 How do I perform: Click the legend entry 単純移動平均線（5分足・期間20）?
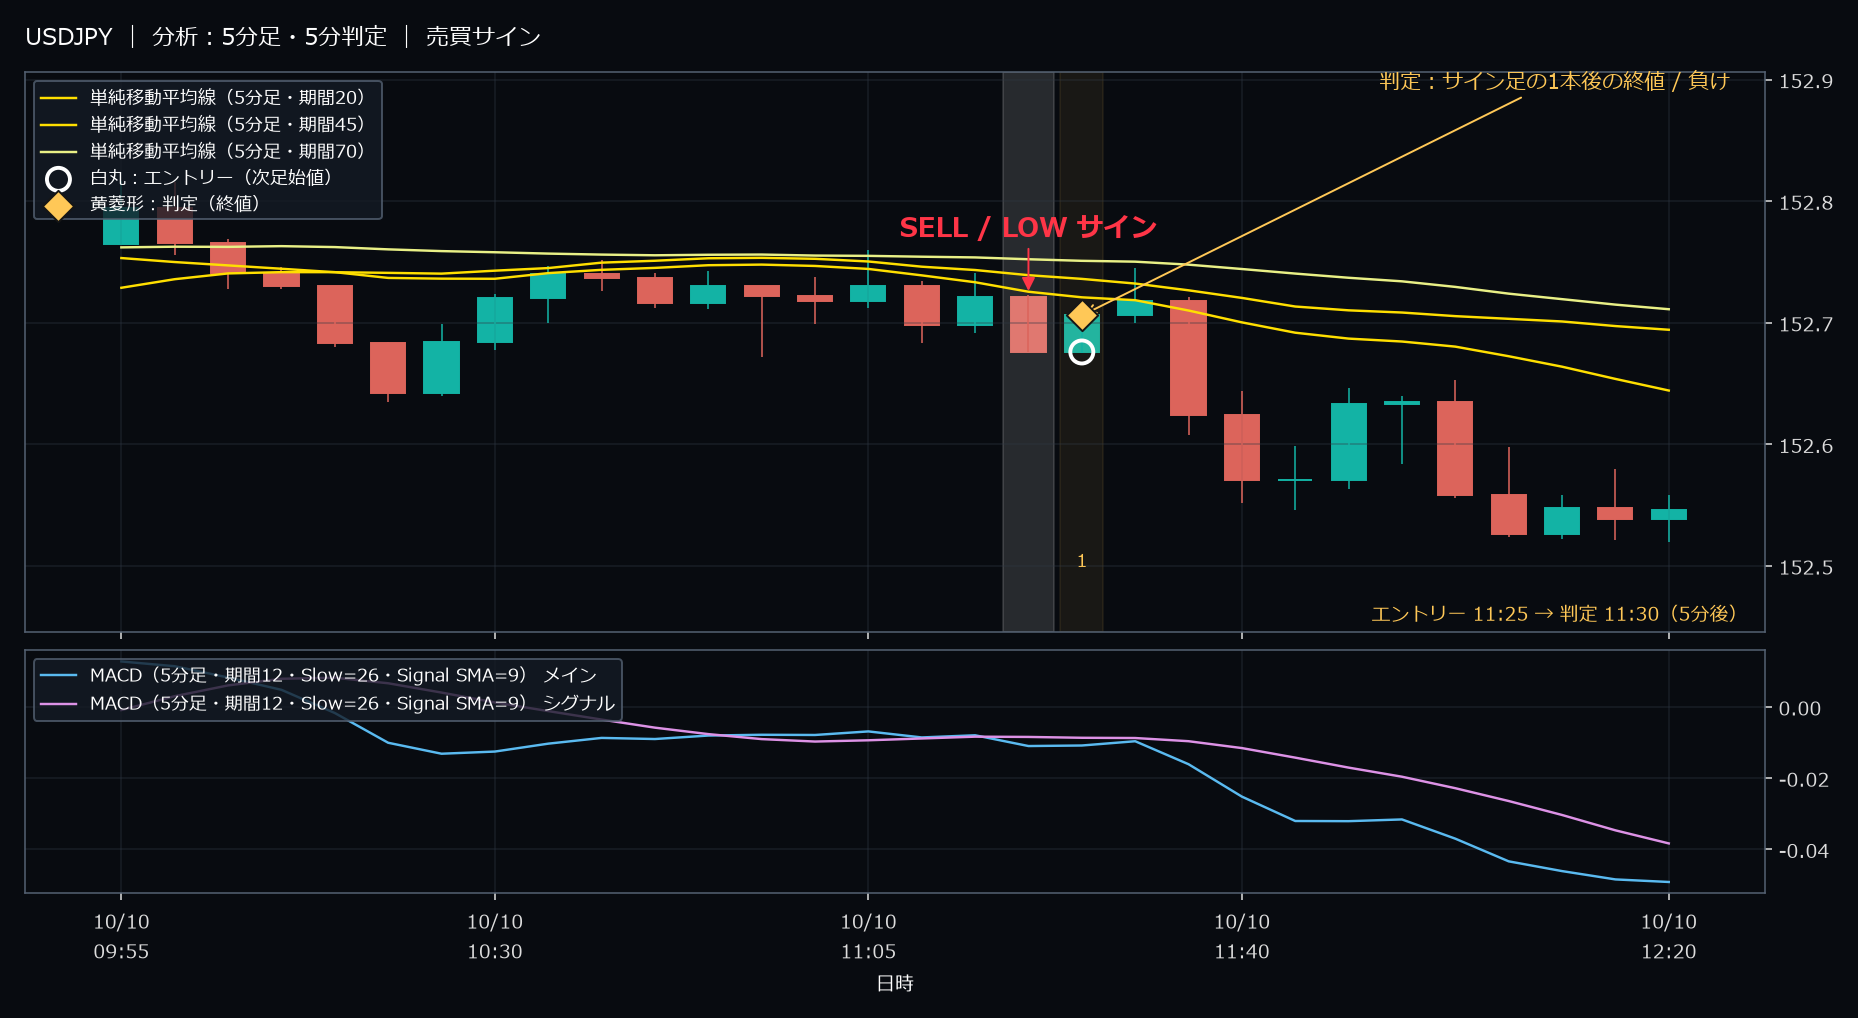tap(204, 97)
